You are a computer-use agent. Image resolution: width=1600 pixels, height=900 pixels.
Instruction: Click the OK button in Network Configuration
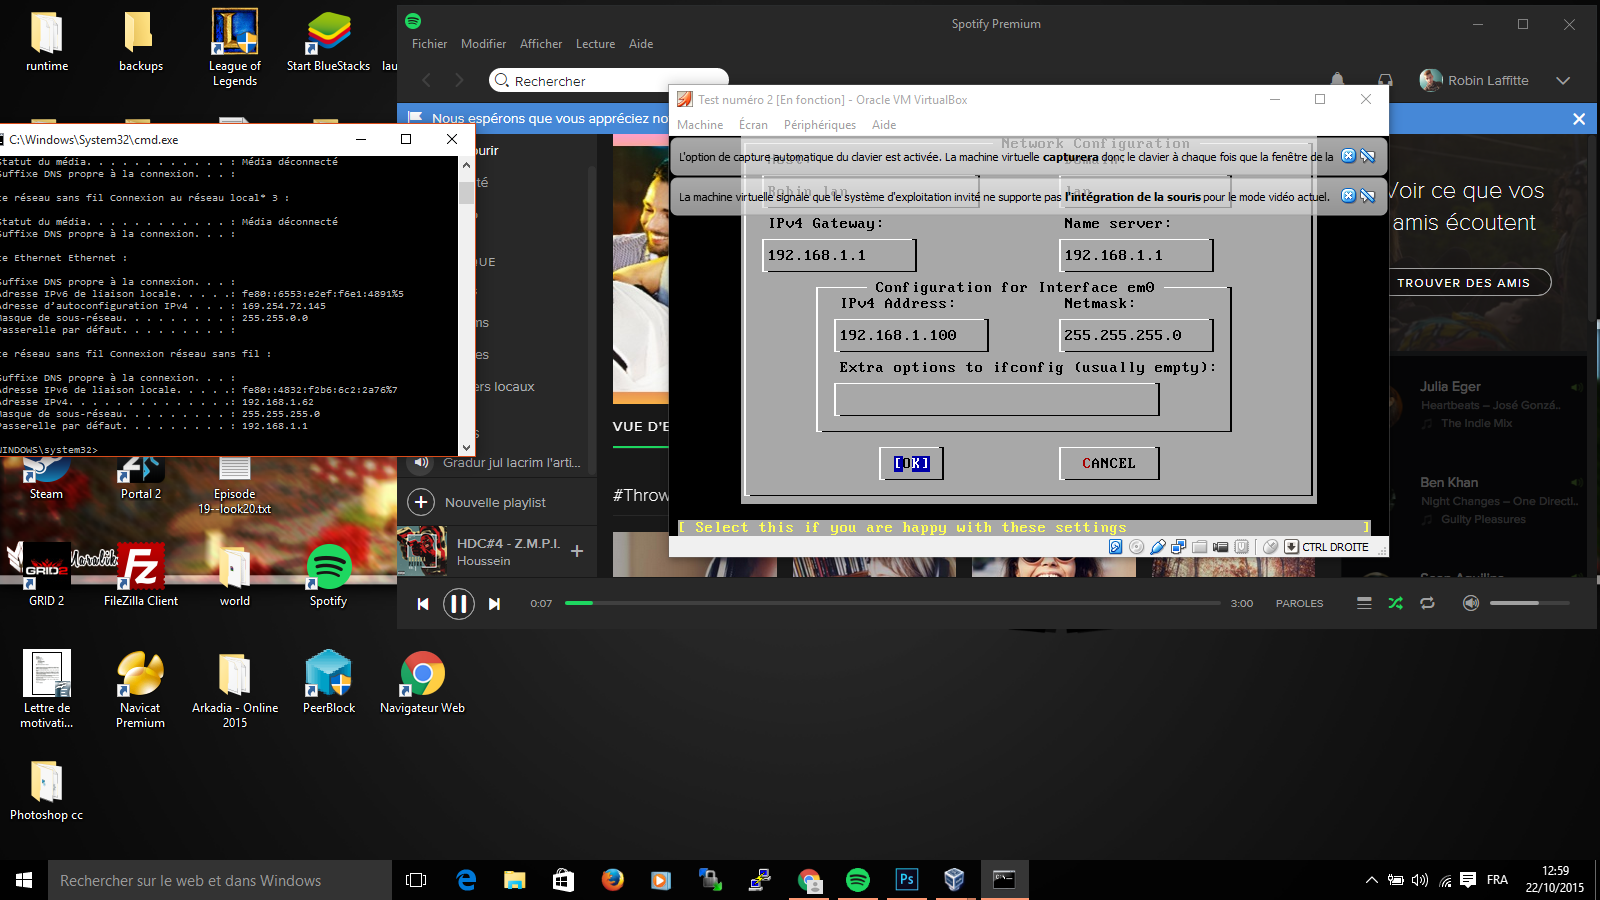point(911,463)
